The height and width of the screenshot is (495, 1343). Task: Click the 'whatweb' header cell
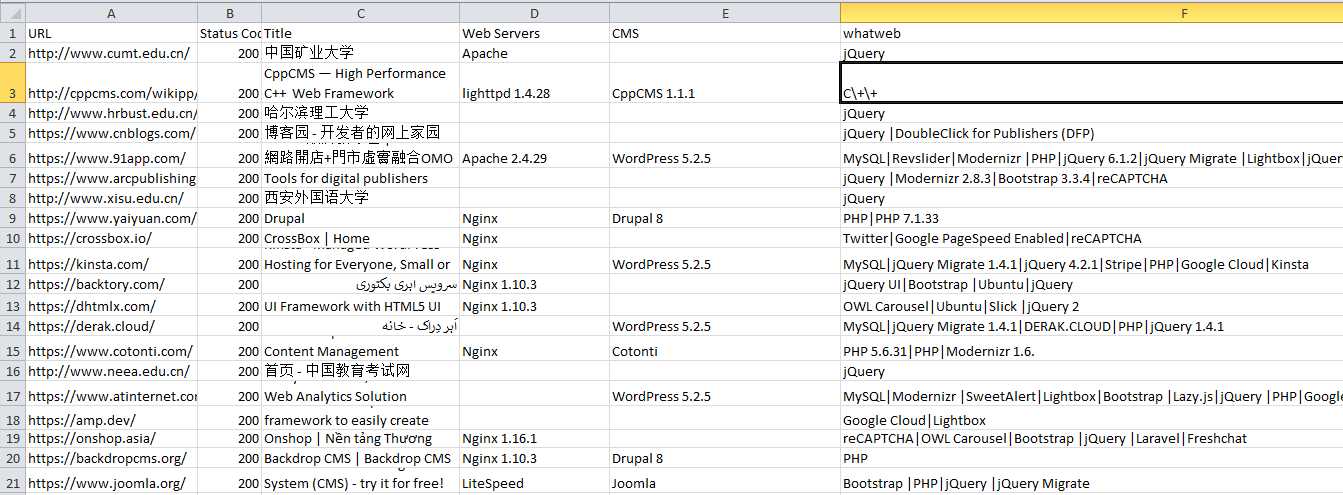(1091, 33)
